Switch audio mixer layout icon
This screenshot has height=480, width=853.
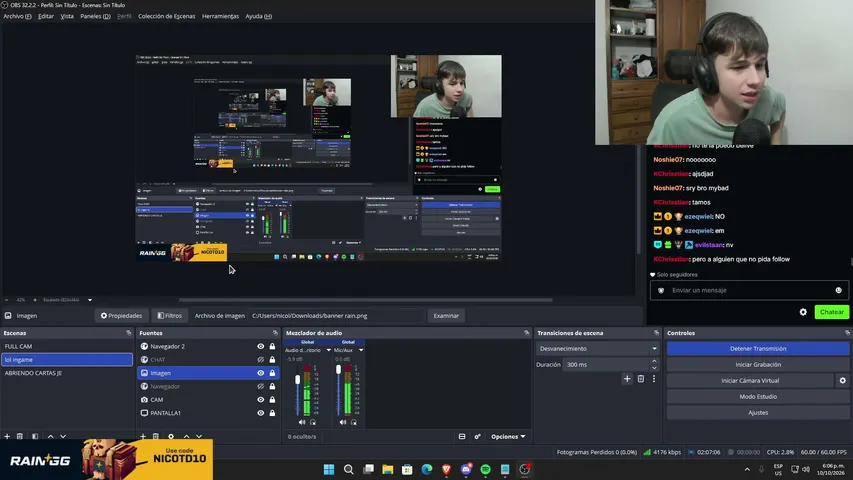click(x=462, y=436)
